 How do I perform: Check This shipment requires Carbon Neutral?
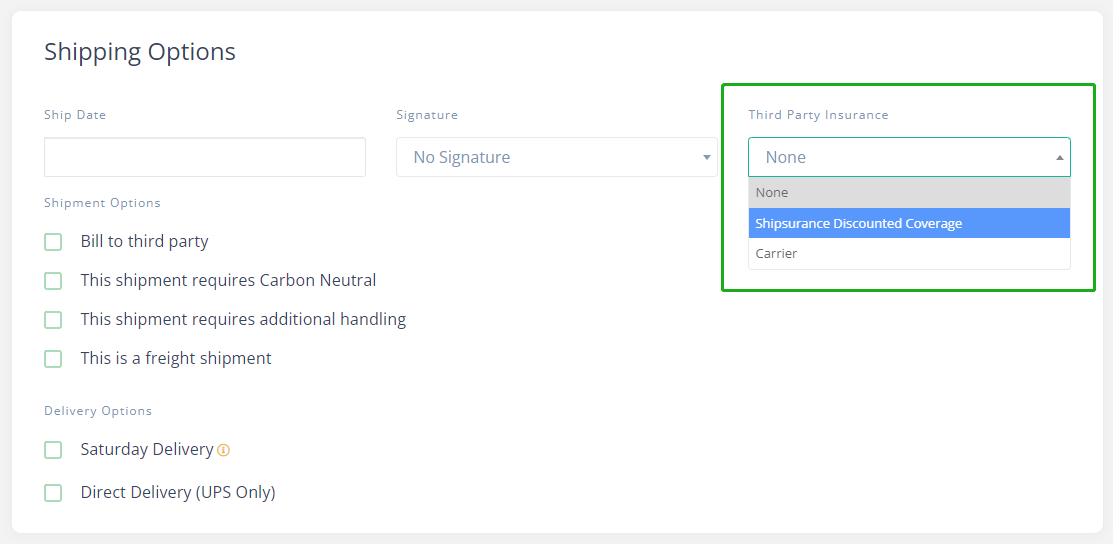(x=53, y=281)
